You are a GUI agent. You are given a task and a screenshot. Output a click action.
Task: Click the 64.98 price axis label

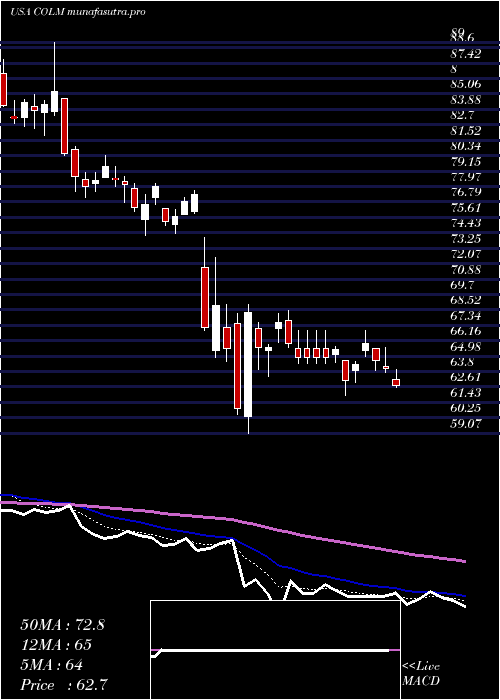(466, 346)
